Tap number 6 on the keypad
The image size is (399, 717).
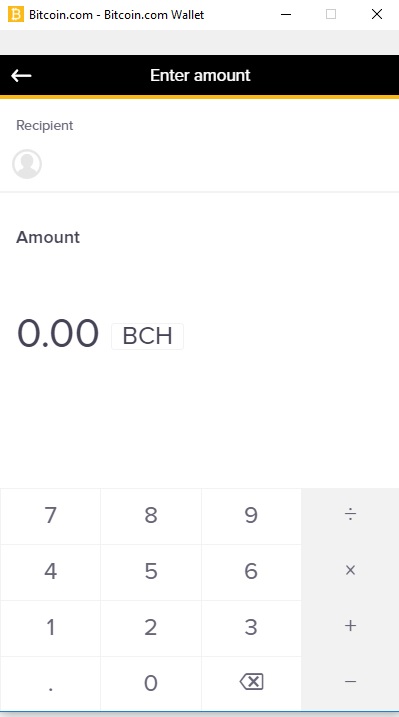tap(251, 572)
